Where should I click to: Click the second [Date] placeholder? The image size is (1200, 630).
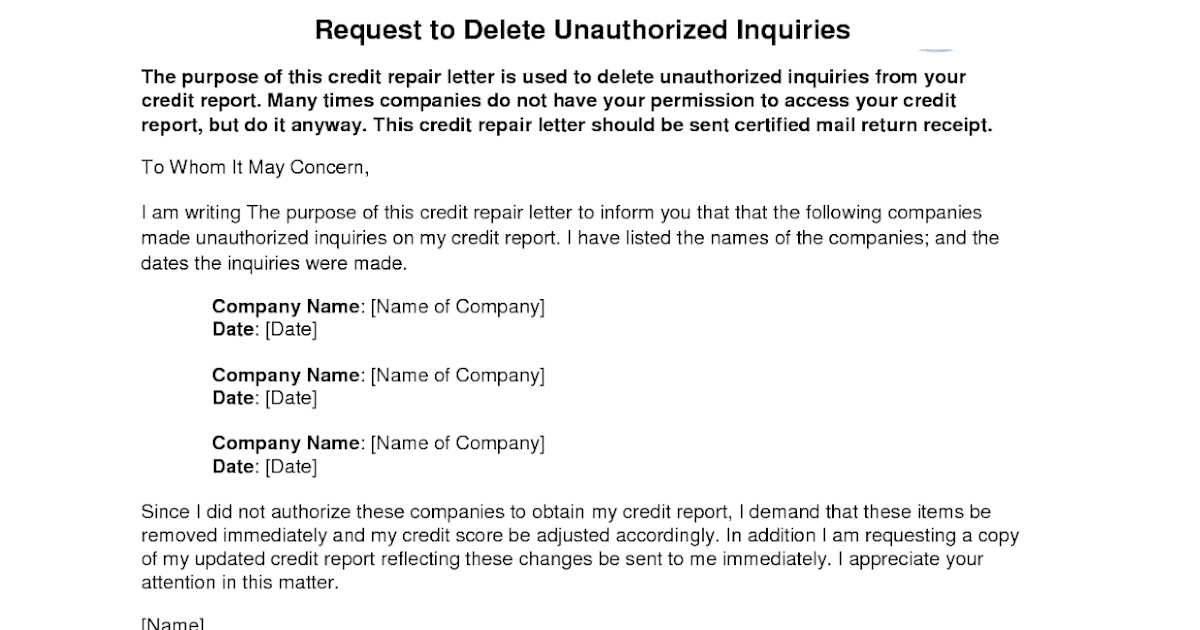[x=291, y=398]
